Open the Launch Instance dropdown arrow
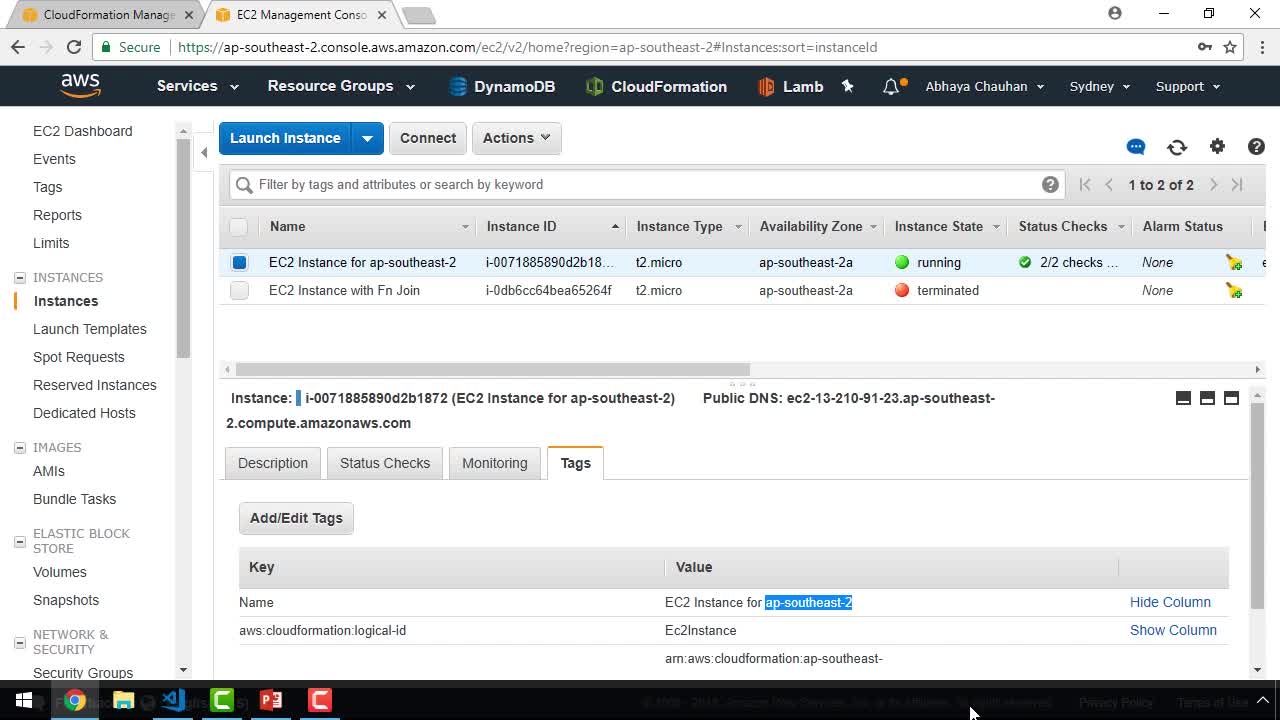The image size is (1280, 720). click(367, 138)
